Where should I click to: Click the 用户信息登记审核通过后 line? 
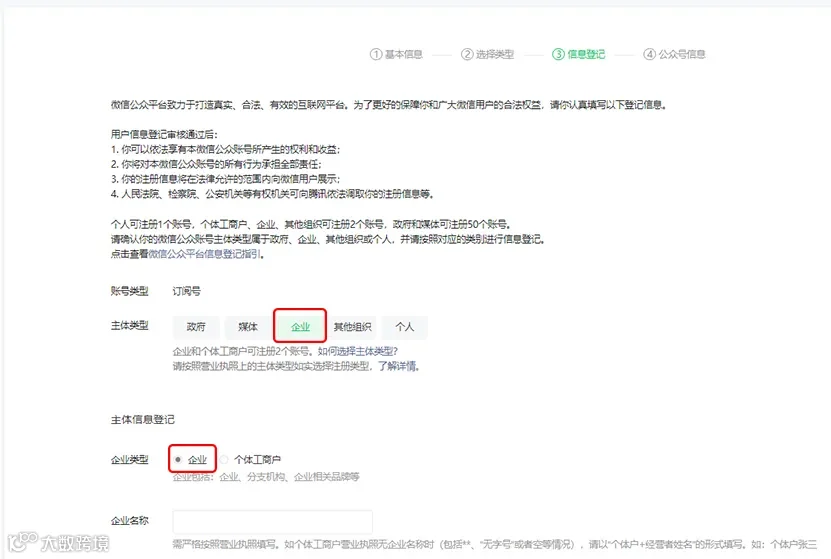164,135
